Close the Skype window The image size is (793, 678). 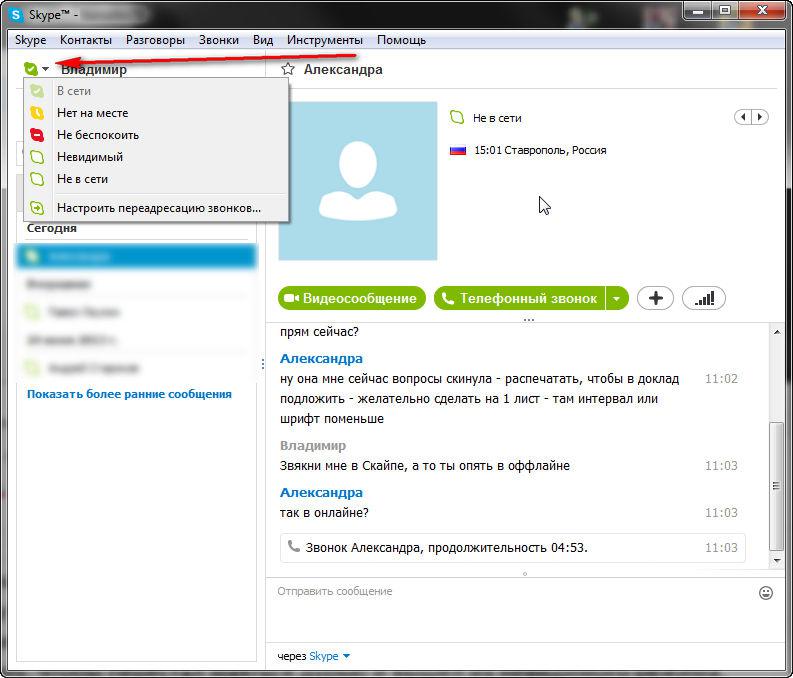pyautogui.click(x=763, y=11)
